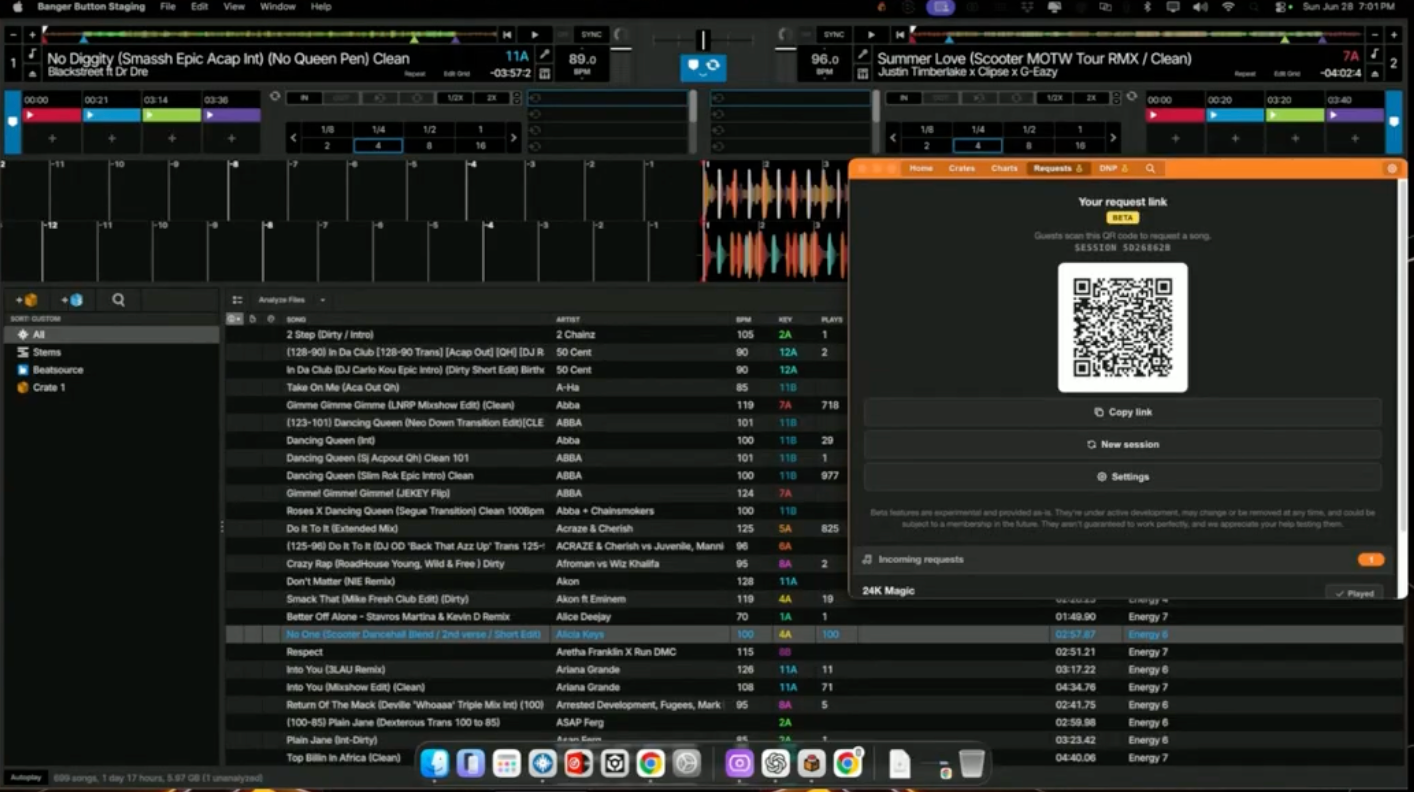Click the Wi-Fi icon in menu bar
The height and width of the screenshot is (792, 1414).
(1228, 7)
